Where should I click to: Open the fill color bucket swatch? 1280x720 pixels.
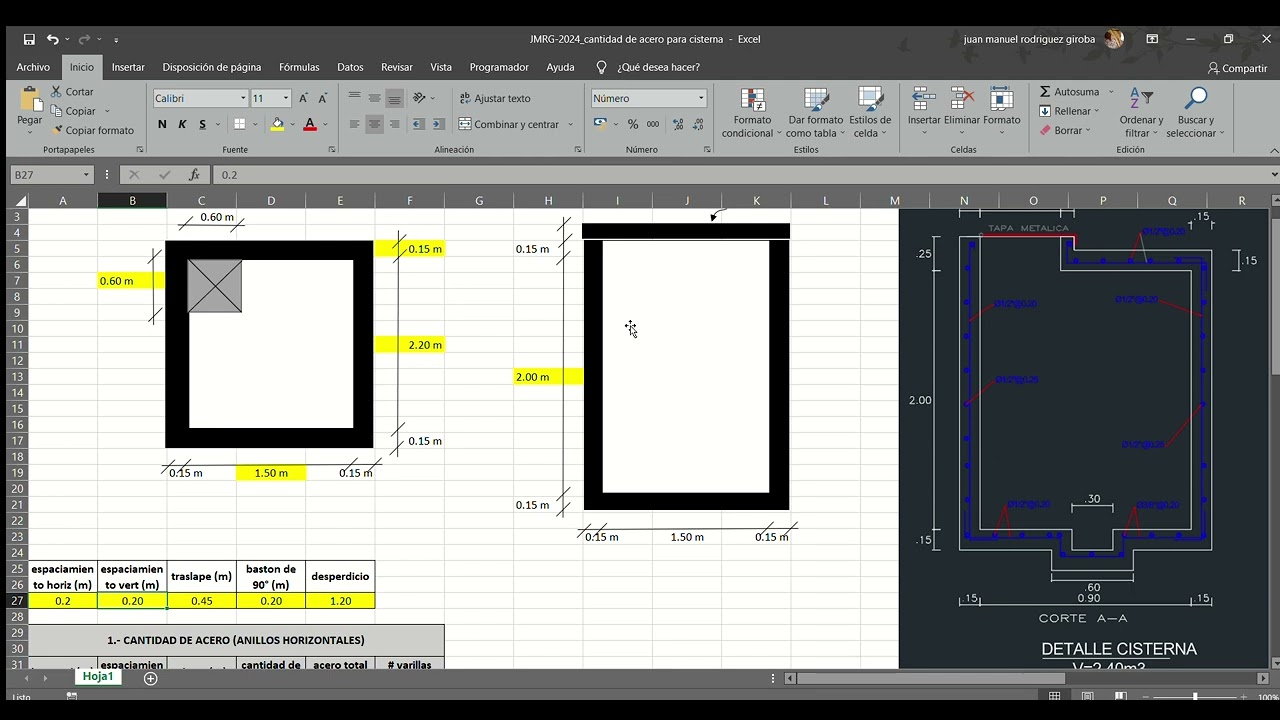(x=277, y=124)
